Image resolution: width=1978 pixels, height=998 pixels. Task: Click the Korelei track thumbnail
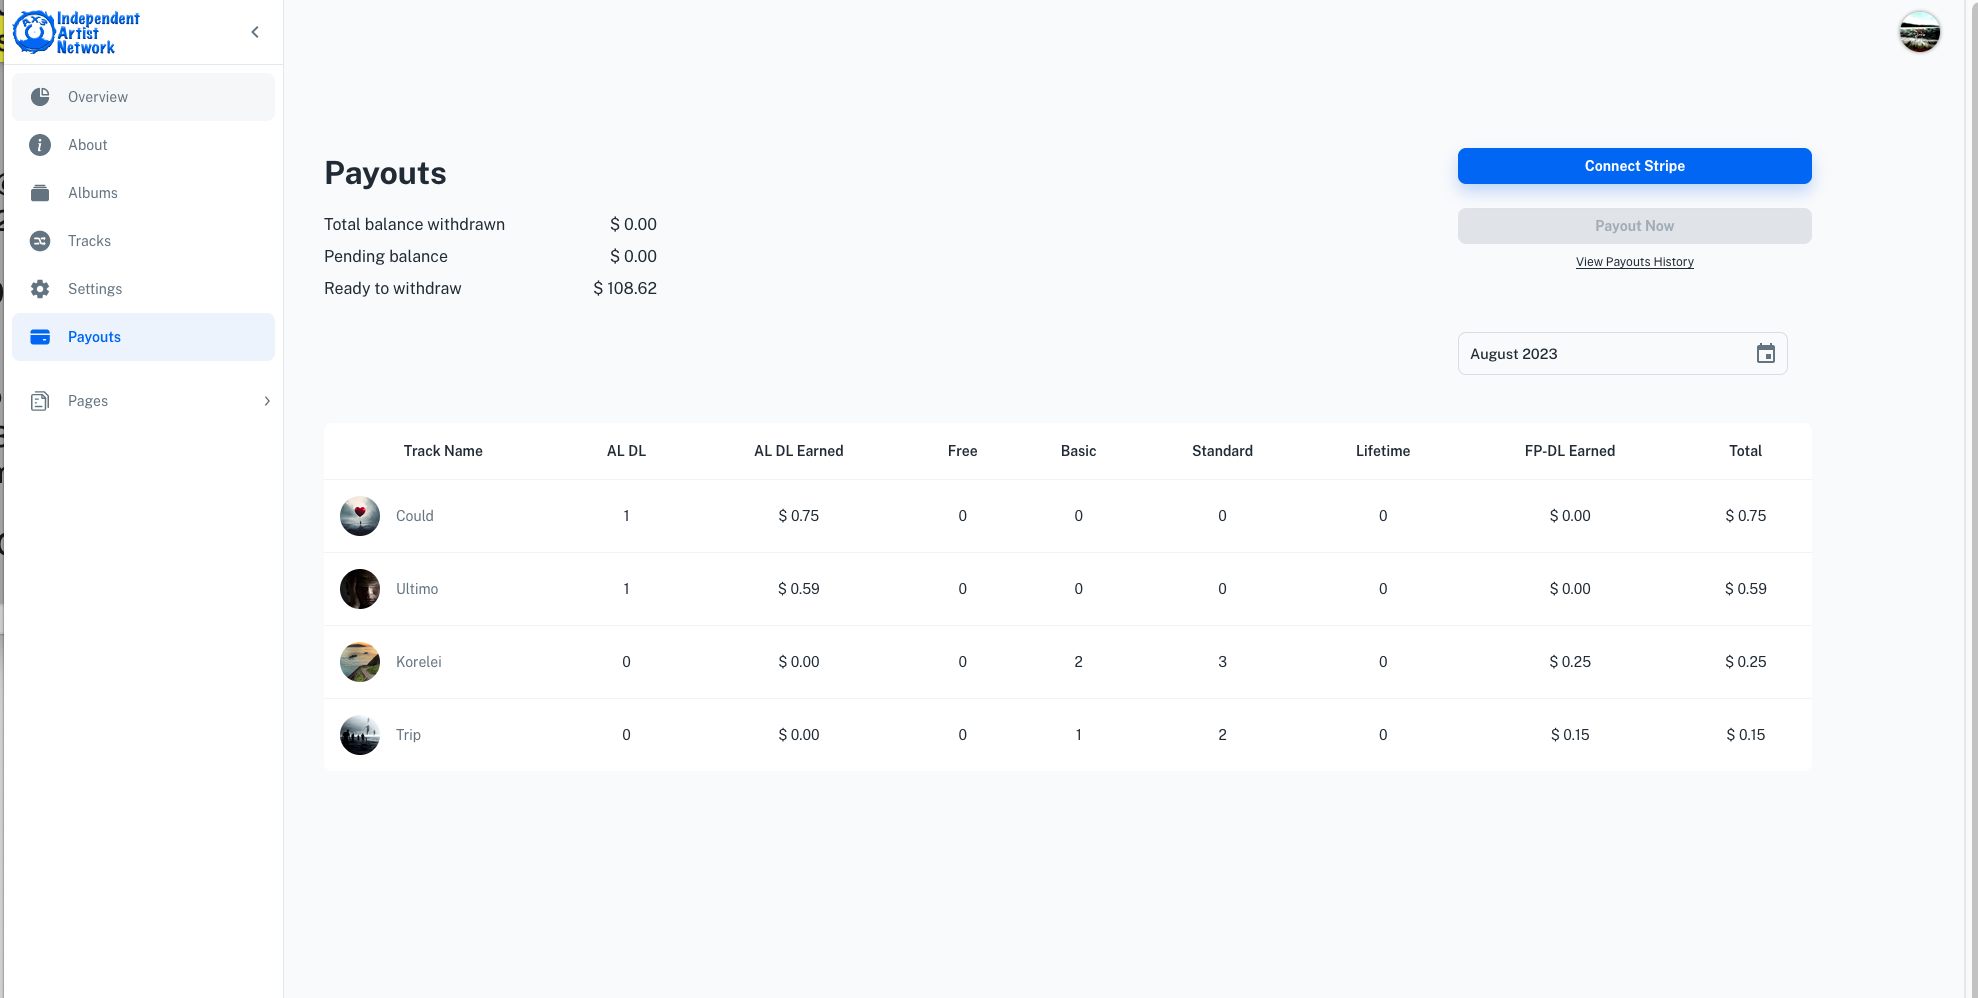360,662
